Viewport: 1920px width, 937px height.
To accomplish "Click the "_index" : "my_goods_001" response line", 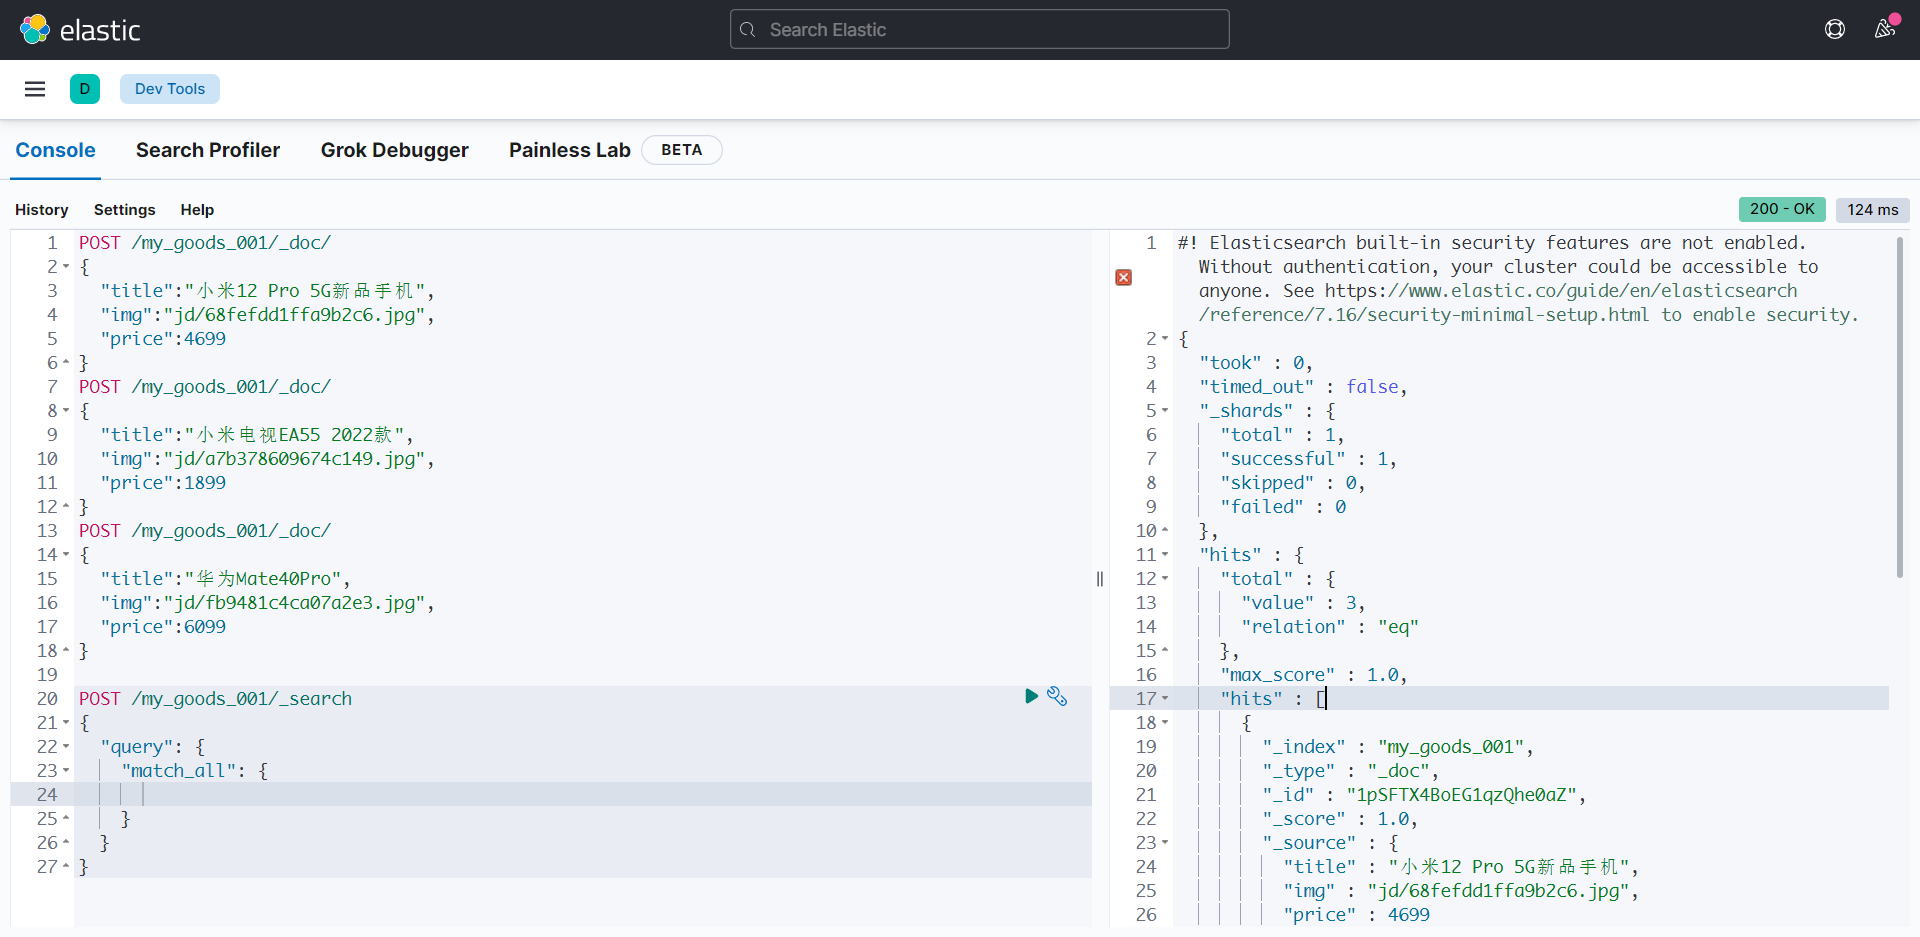I will tap(1398, 747).
